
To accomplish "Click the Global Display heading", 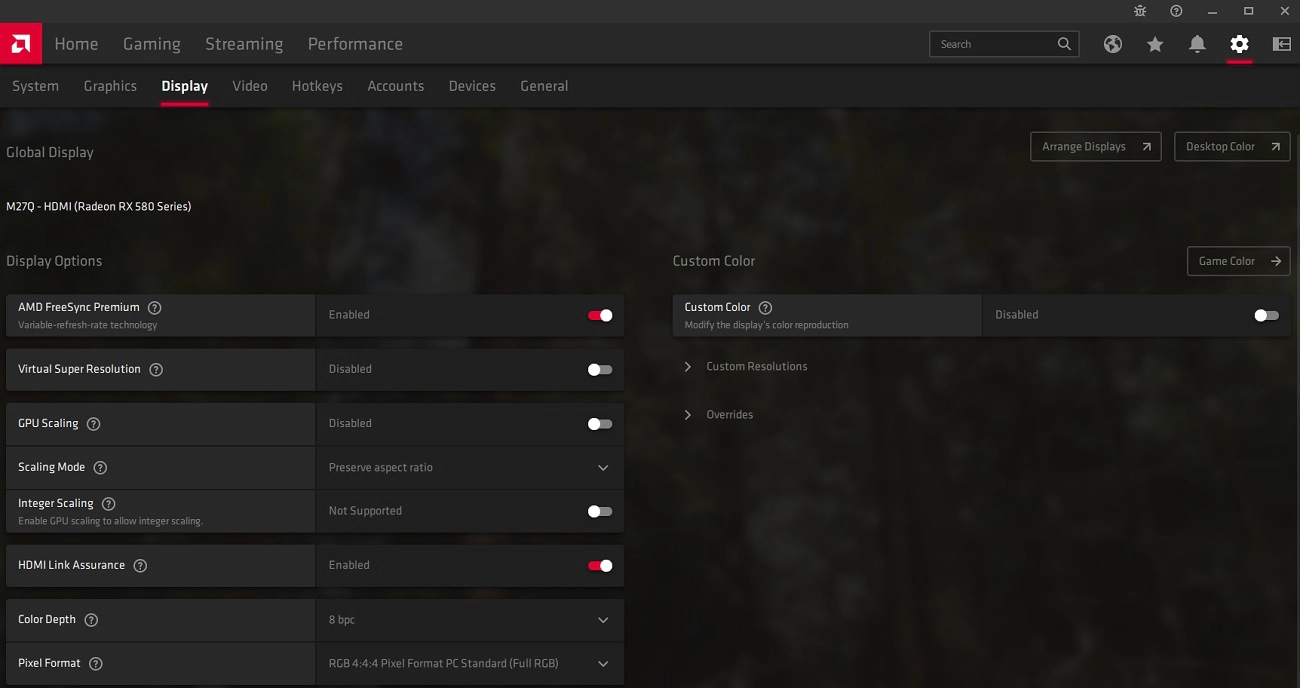I will tap(50, 153).
